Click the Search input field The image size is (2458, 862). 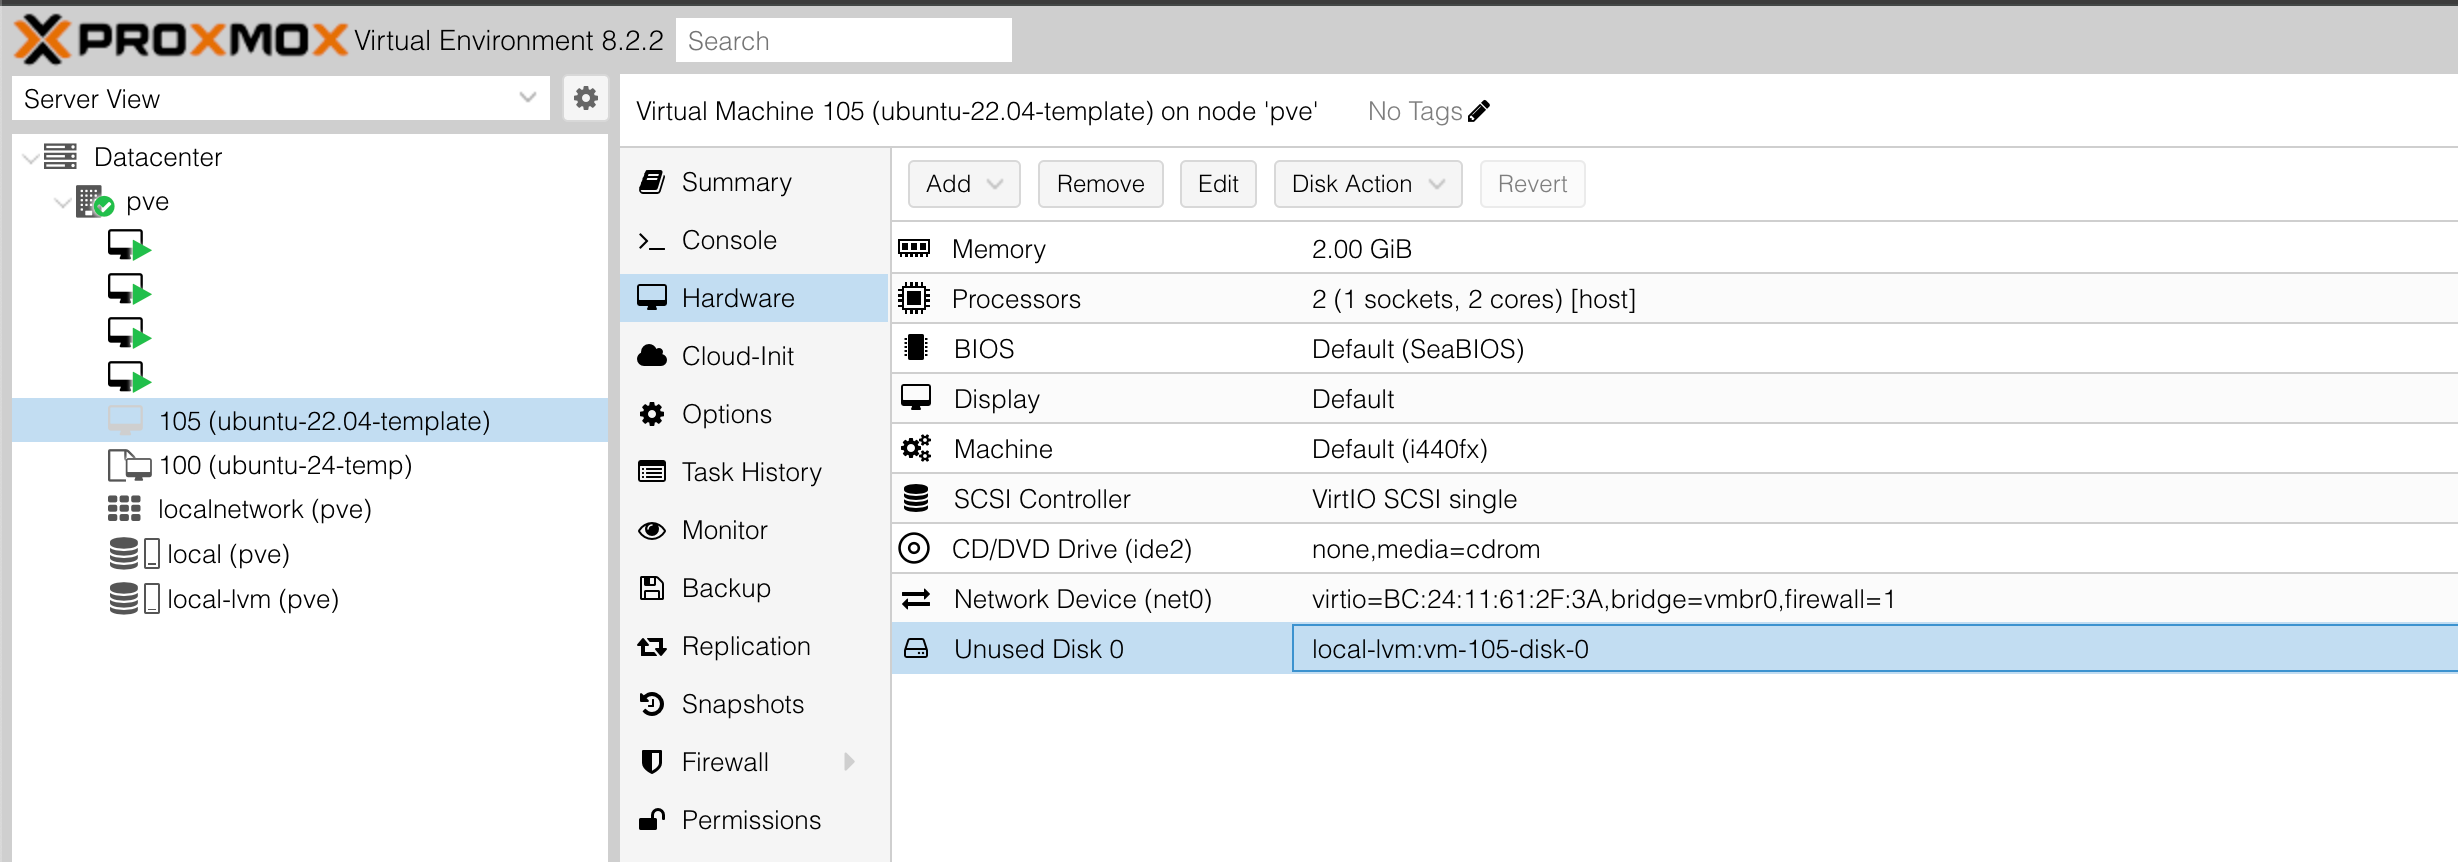843,41
